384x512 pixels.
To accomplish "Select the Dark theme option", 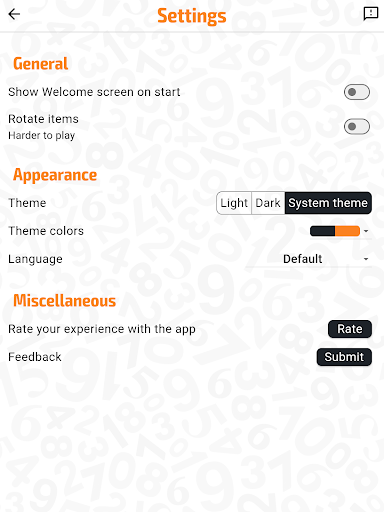I will [x=268, y=203].
